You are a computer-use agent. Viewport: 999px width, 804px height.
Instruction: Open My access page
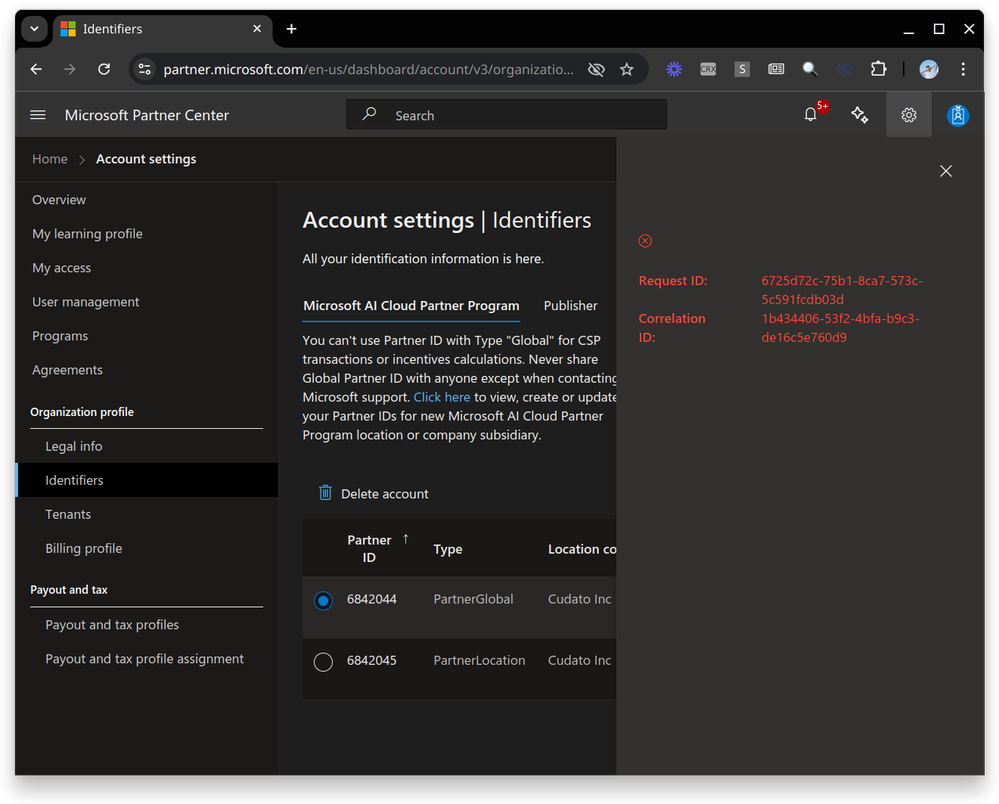[62, 268]
